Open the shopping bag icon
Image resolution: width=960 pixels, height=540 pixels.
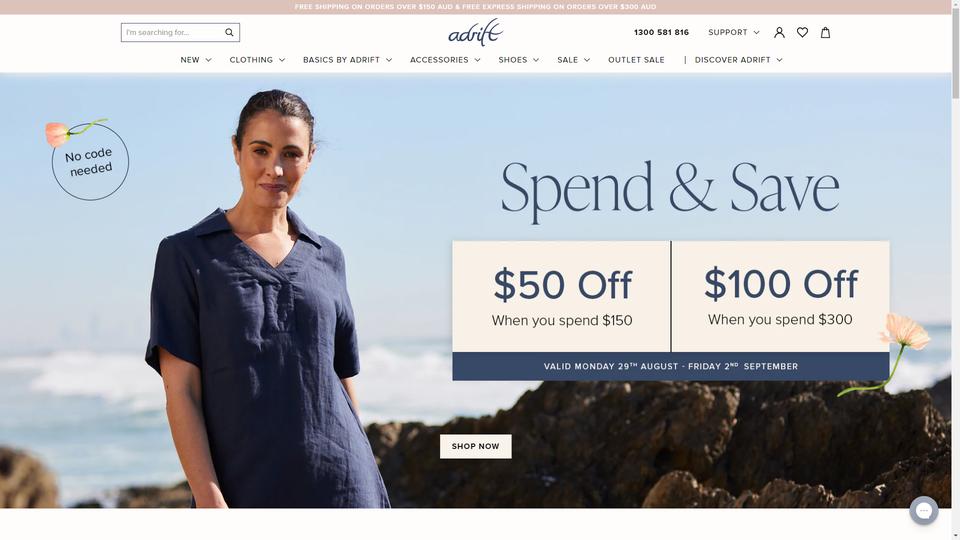(825, 32)
